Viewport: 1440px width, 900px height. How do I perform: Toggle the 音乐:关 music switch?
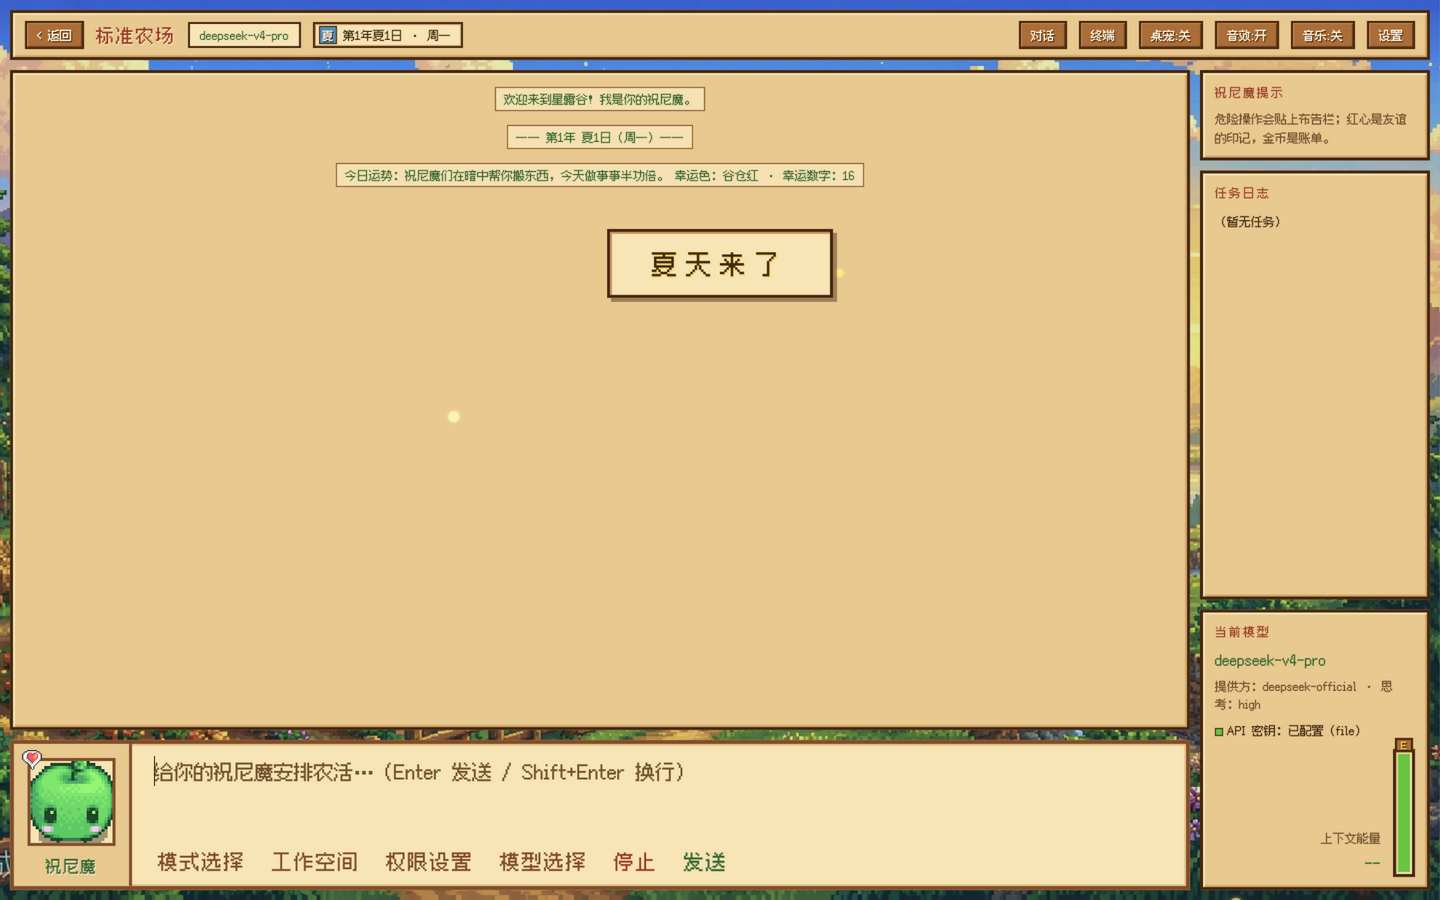point(1322,35)
